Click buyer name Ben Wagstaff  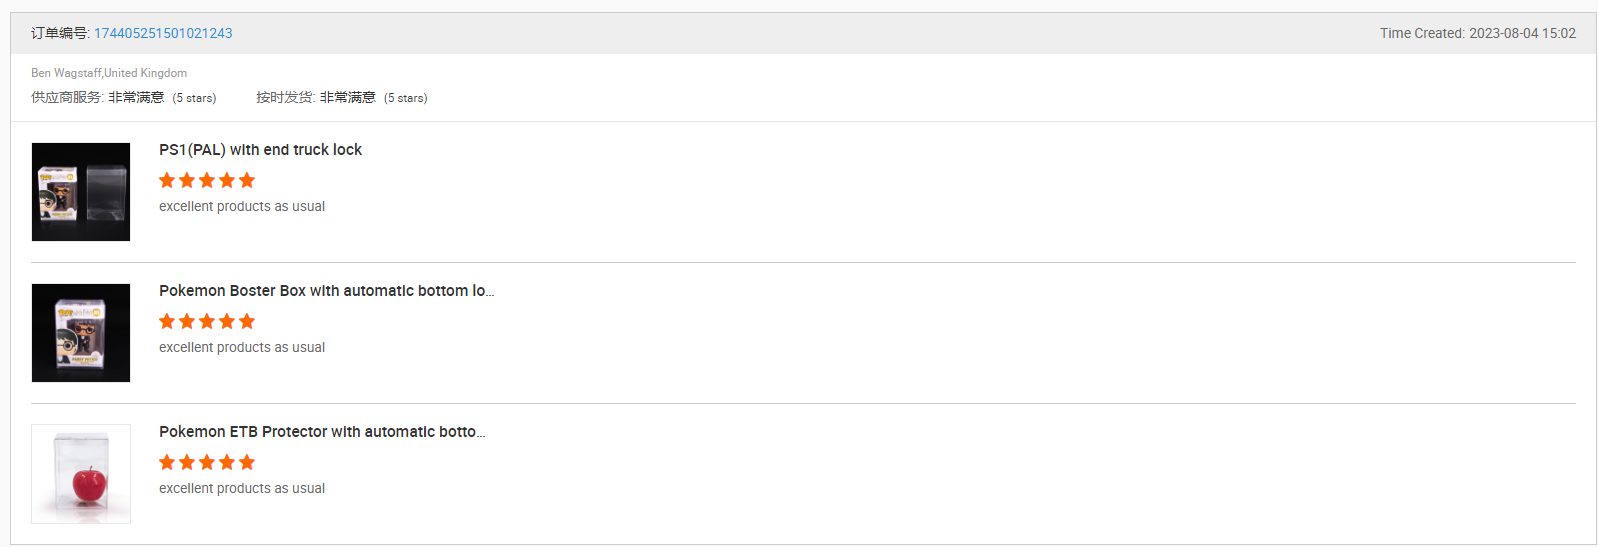tap(66, 73)
